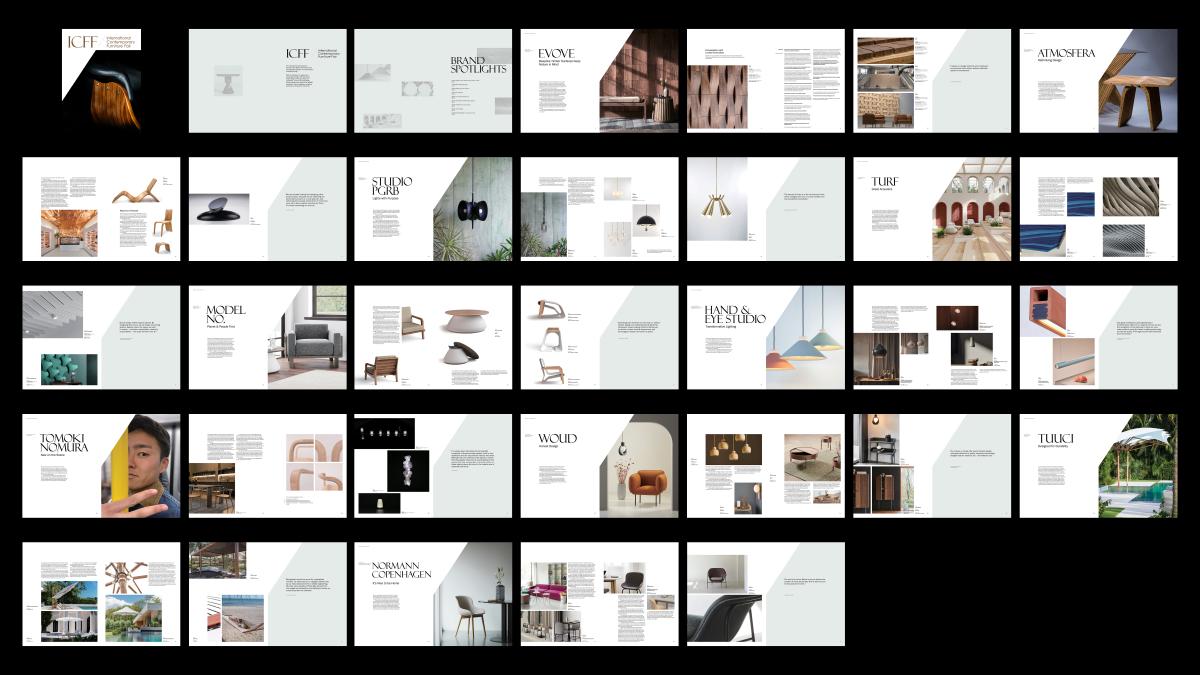Open the ICFF International Contemporary Furniture Fair title spread
The height and width of the screenshot is (675, 1200).
tap(268, 80)
